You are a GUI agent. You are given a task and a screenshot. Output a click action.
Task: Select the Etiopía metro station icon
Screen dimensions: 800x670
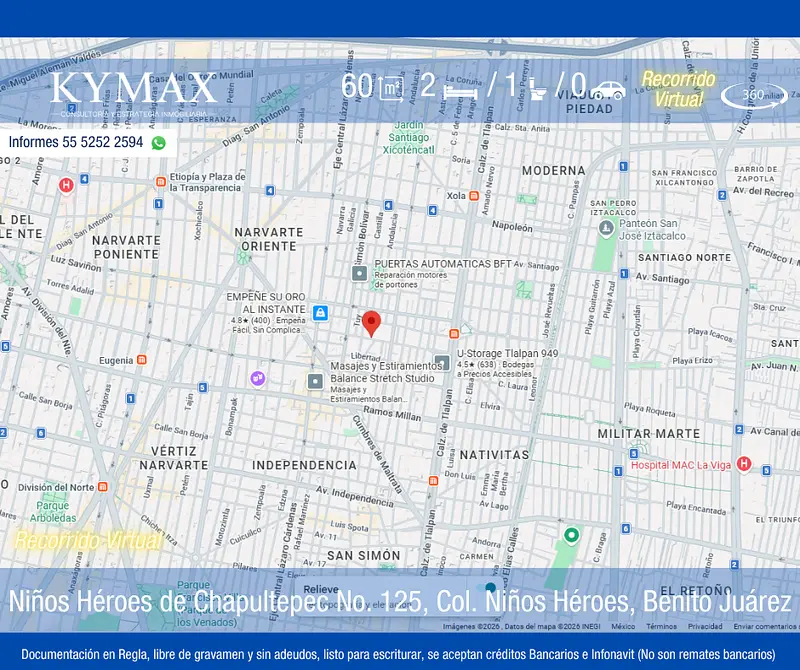click(x=161, y=182)
